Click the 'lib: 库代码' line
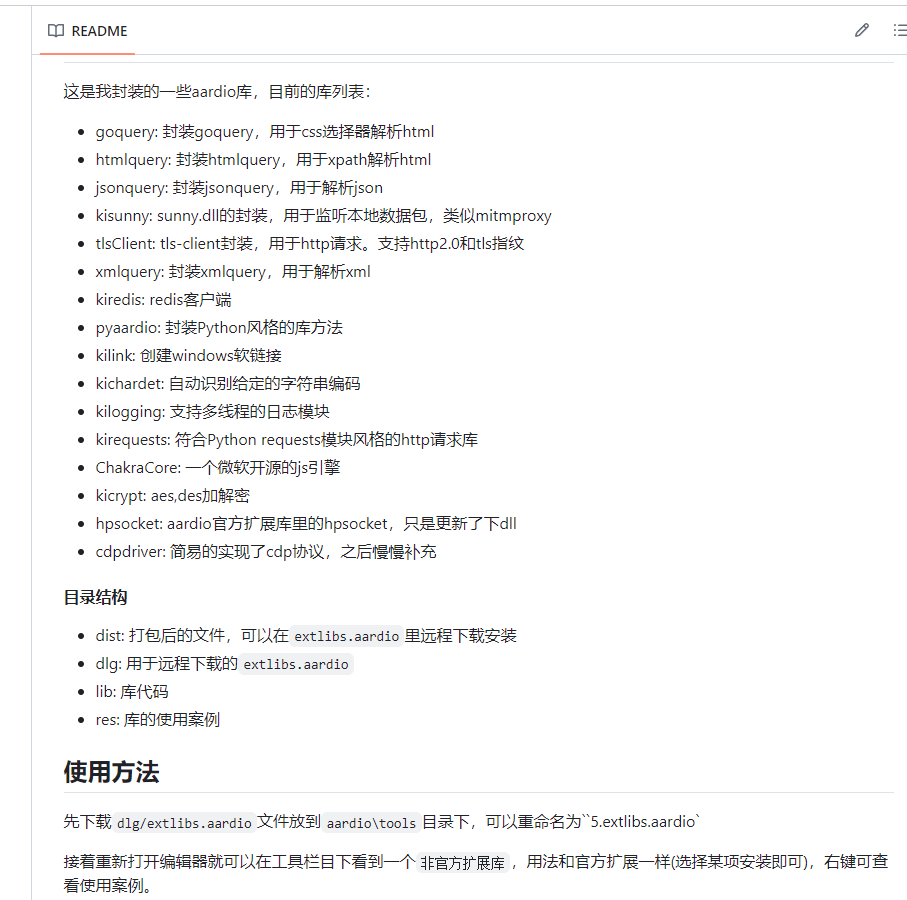Viewport: 907px width, 900px height. [x=132, y=692]
